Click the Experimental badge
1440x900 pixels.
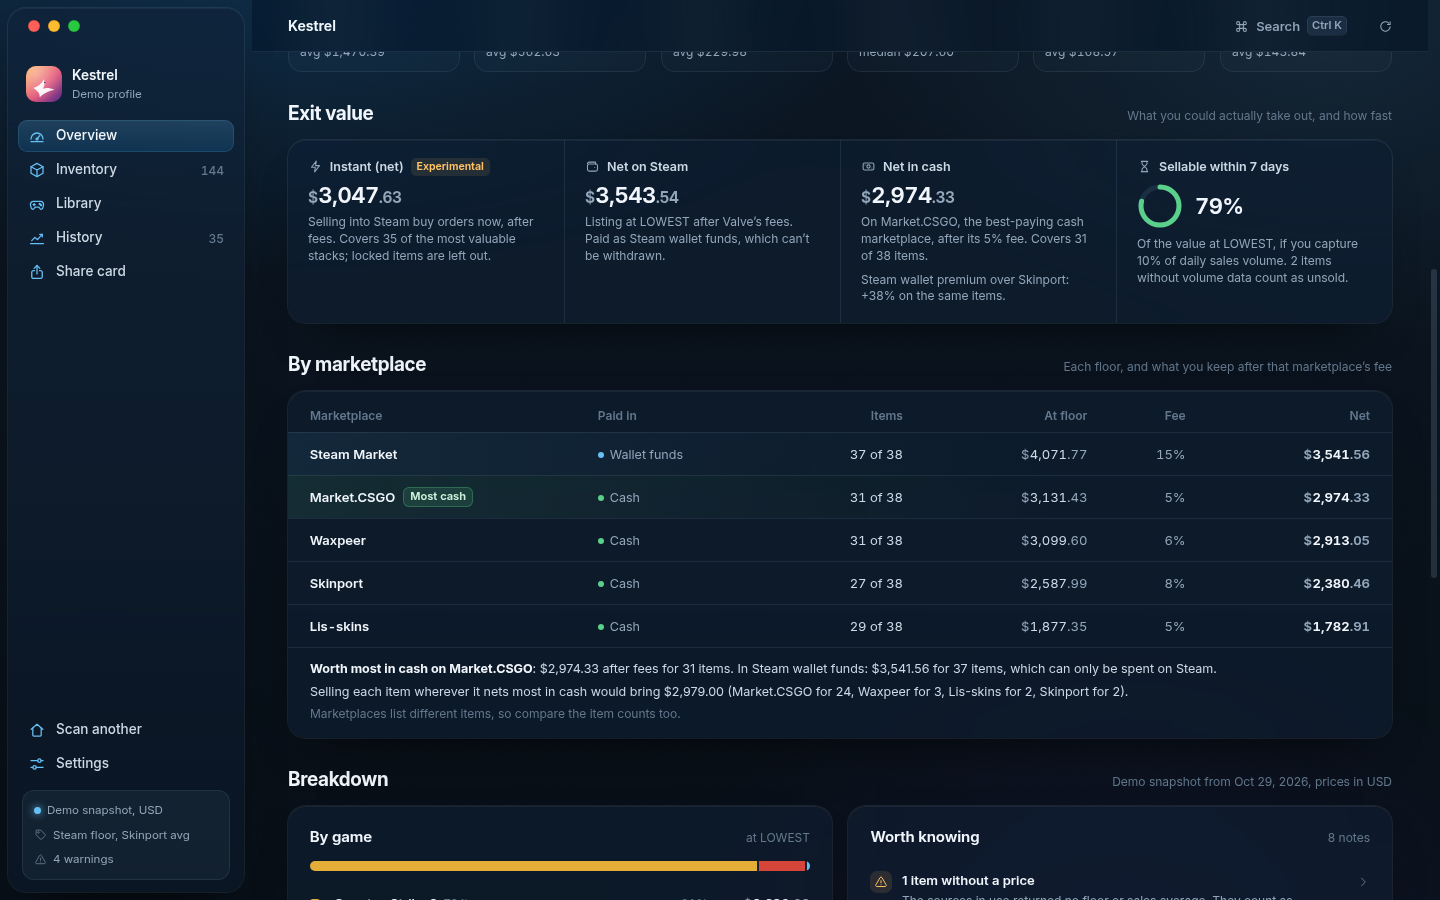(x=450, y=167)
